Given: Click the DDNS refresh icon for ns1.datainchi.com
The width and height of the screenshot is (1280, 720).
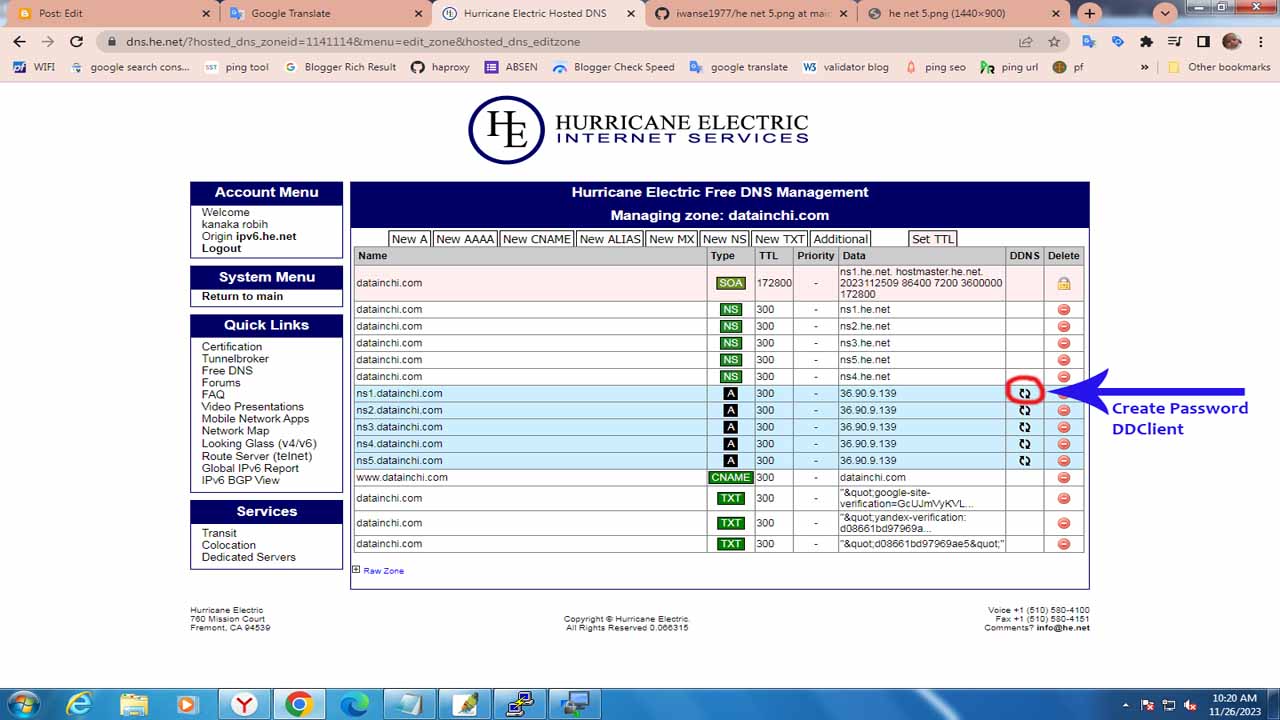Looking at the screenshot, I should click(x=1024, y=393).
